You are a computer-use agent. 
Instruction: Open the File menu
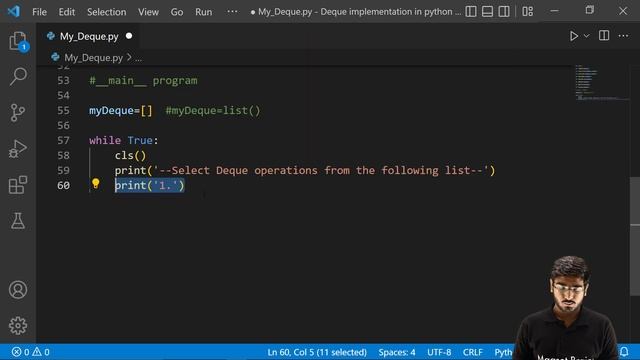coord(39,12)
